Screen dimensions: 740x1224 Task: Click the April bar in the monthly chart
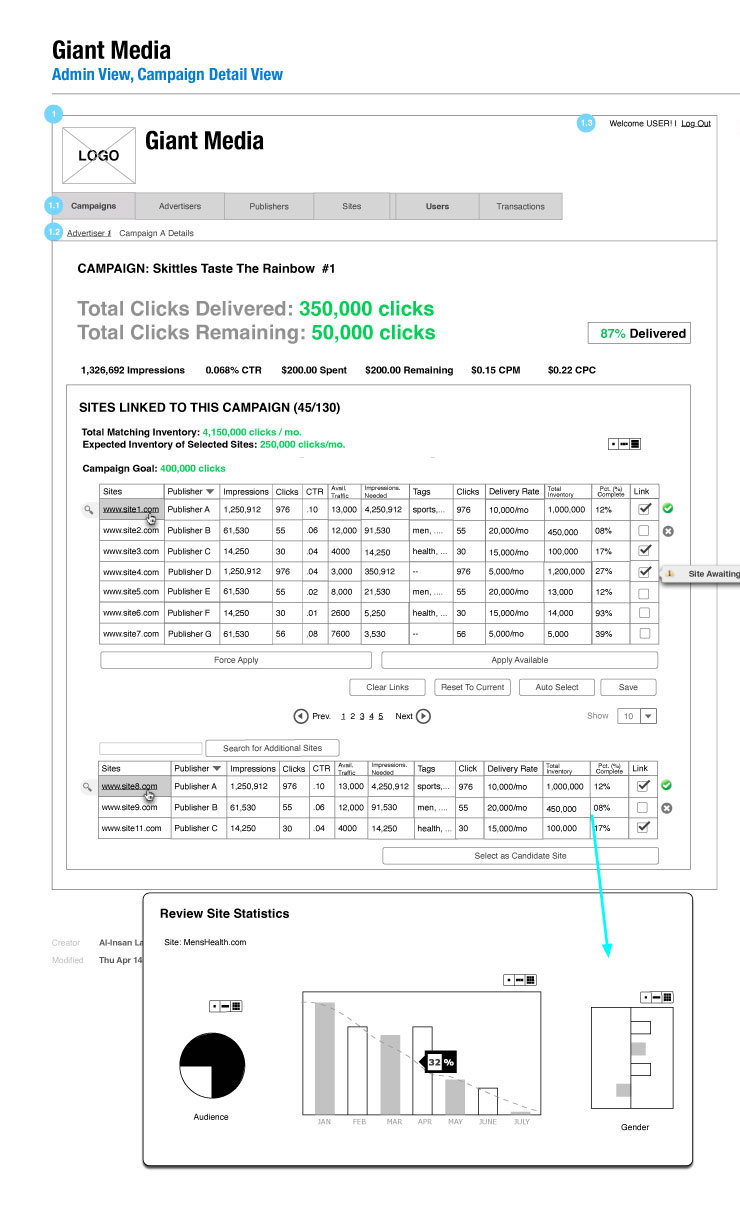click(422, 1070)
